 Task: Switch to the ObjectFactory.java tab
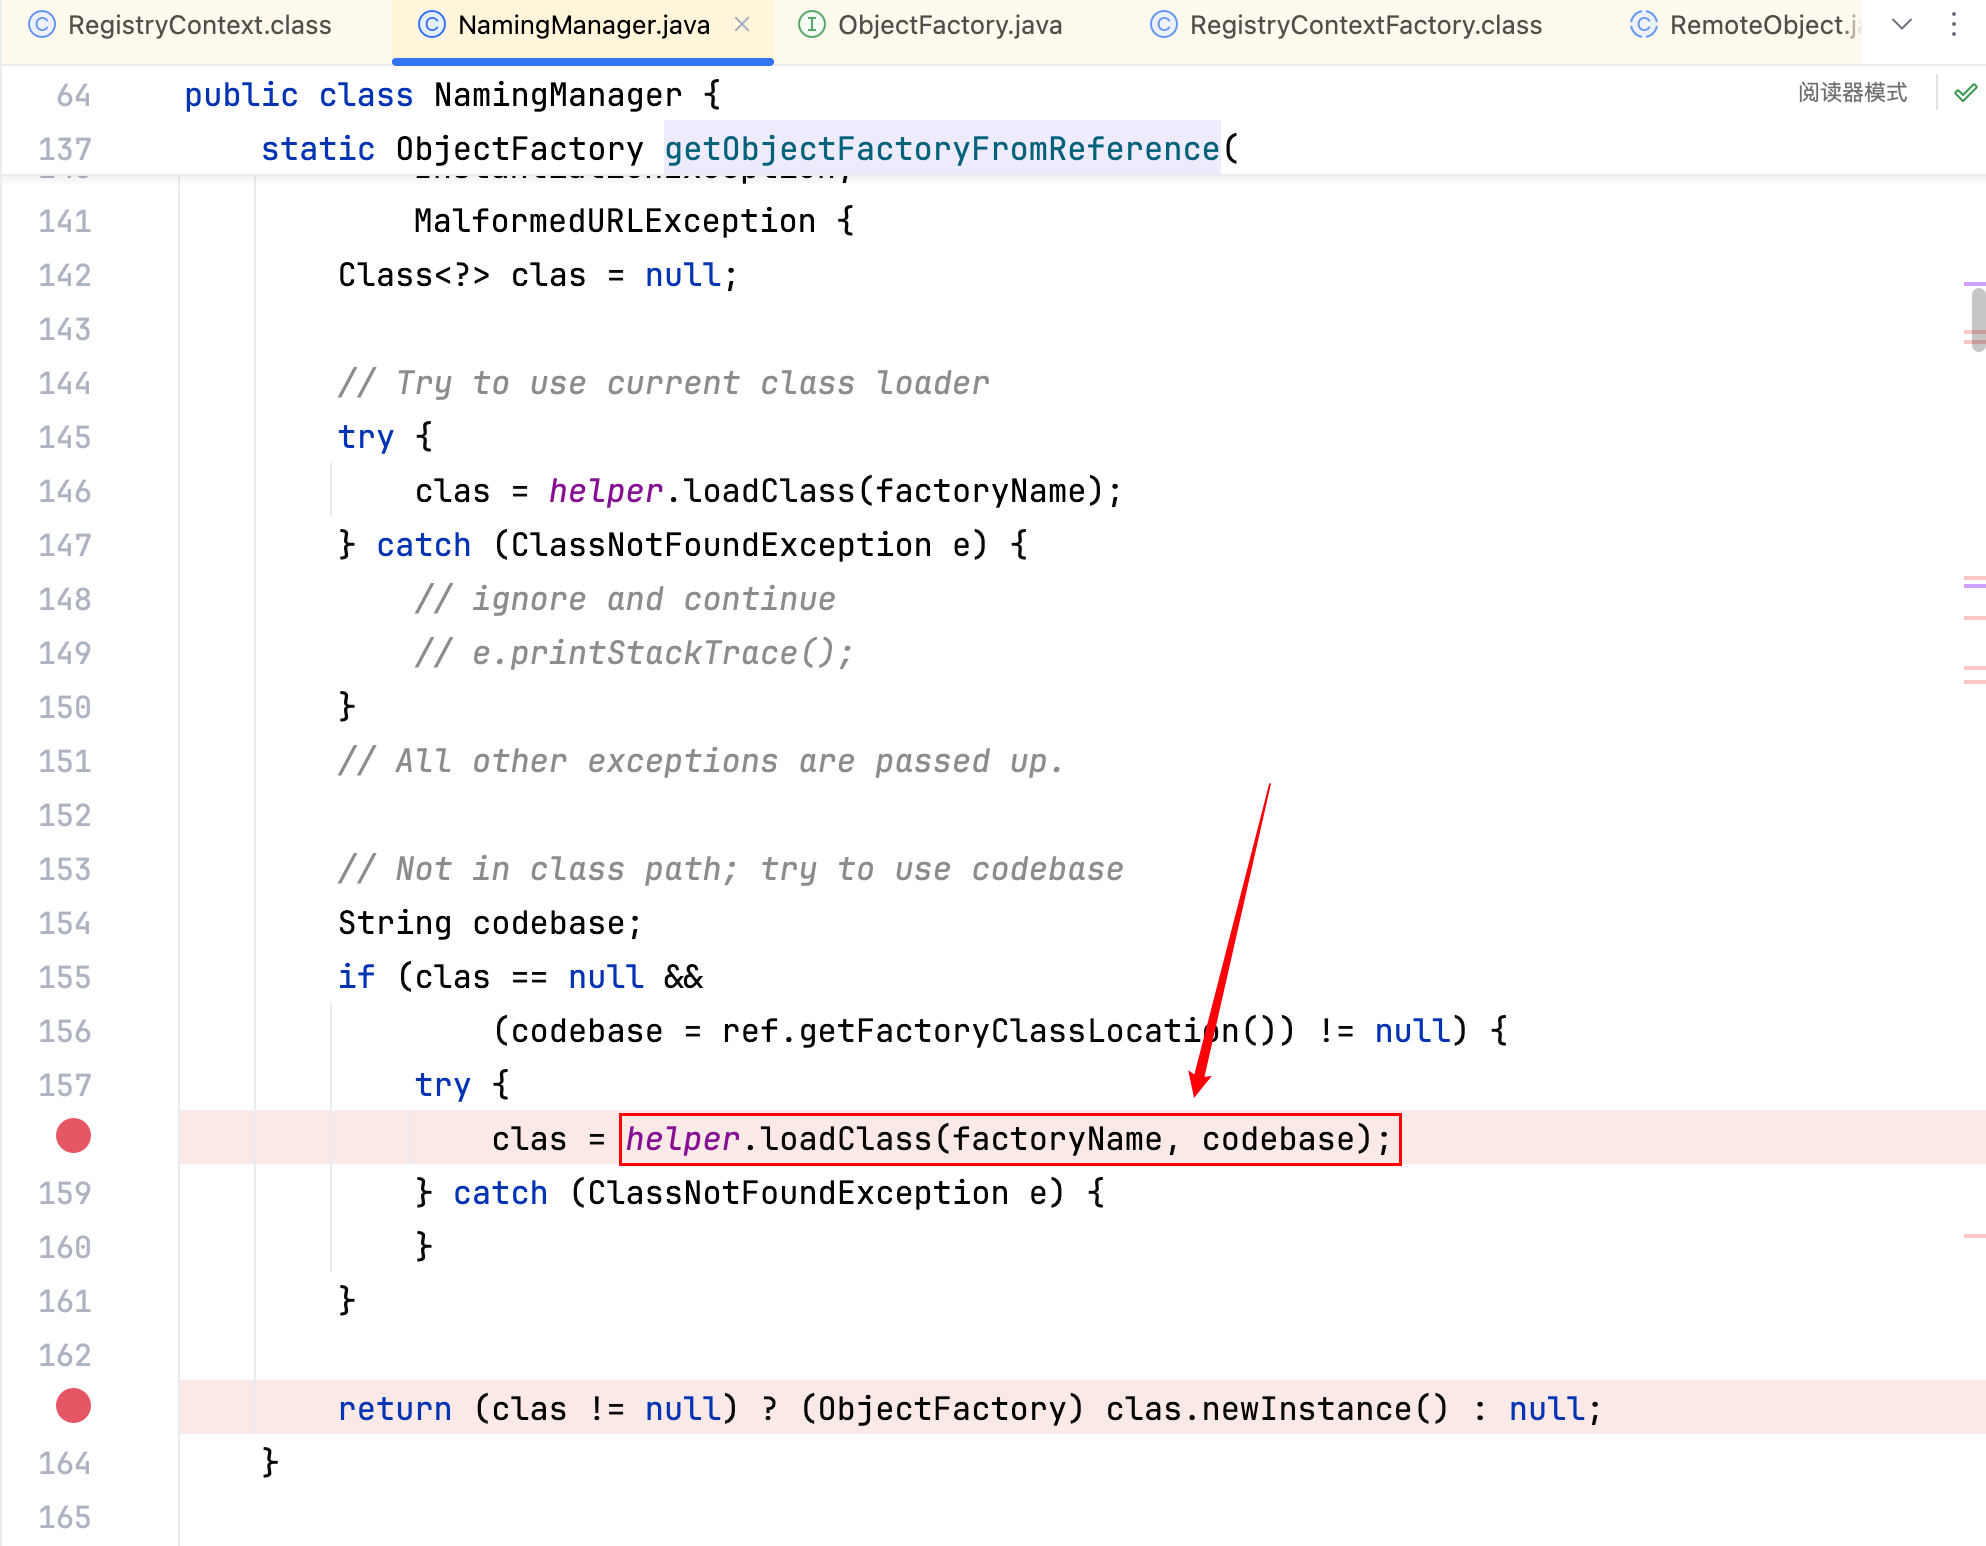[x=948, y=25]
